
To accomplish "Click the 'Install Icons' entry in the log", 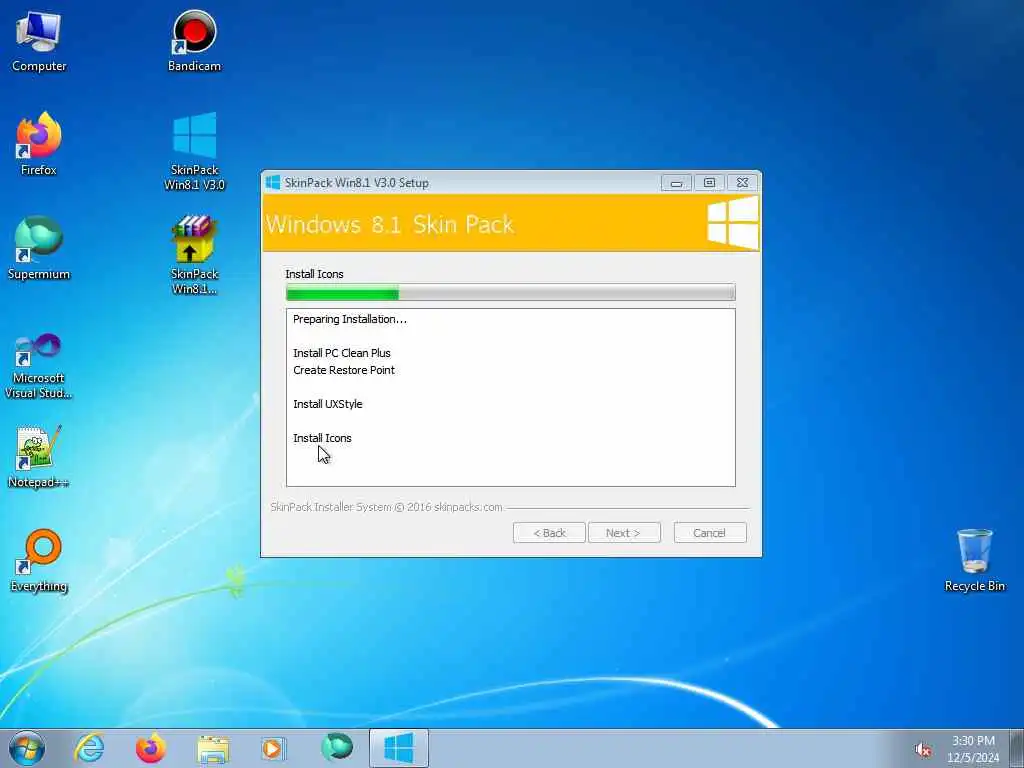I will (322, 438).
